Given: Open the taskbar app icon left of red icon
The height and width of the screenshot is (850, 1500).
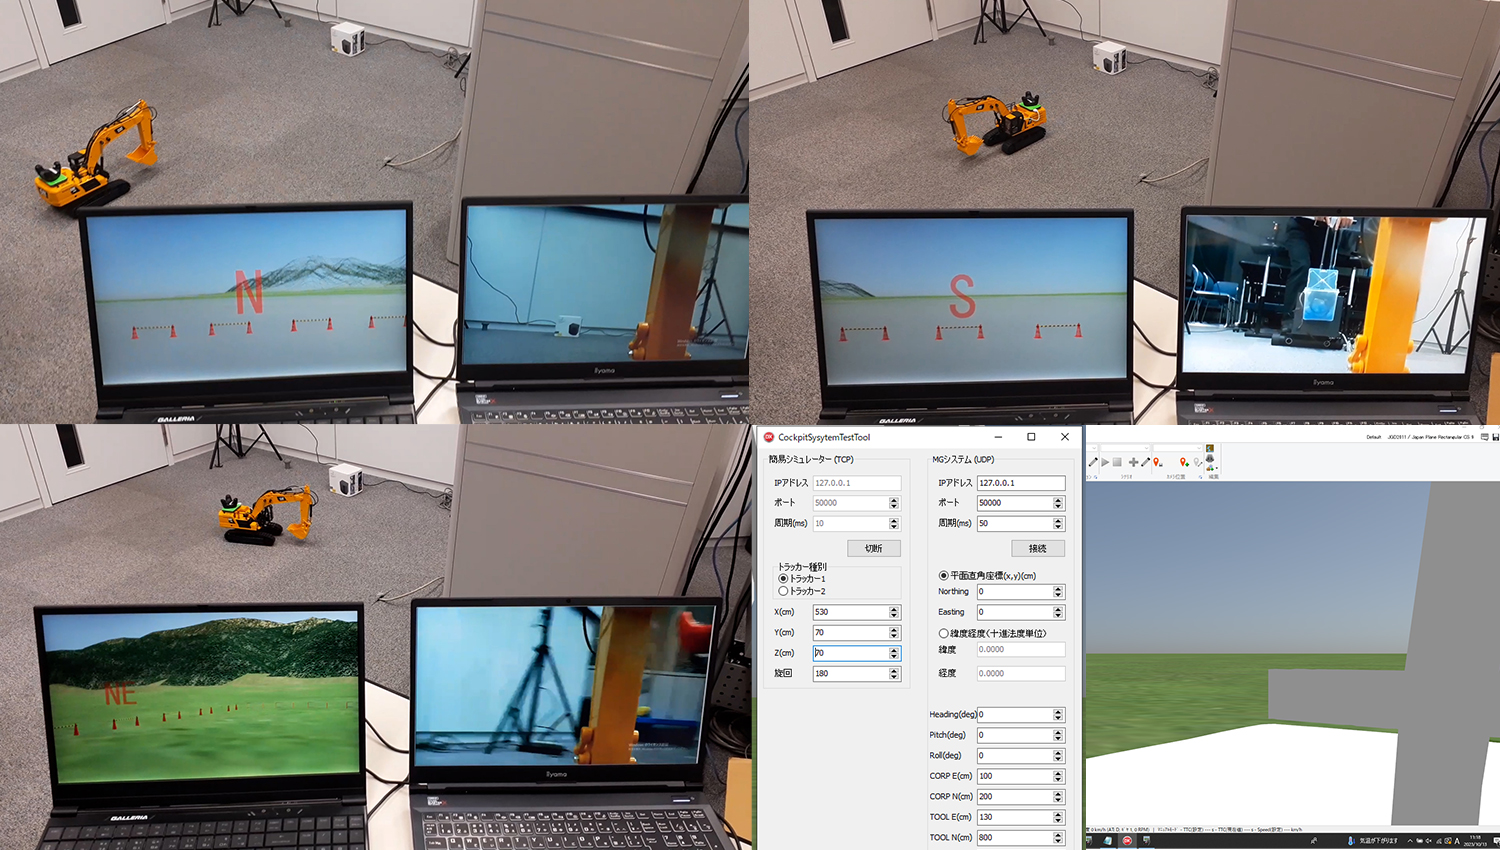Looking at the screenshot, I should tap(1108, 841).
